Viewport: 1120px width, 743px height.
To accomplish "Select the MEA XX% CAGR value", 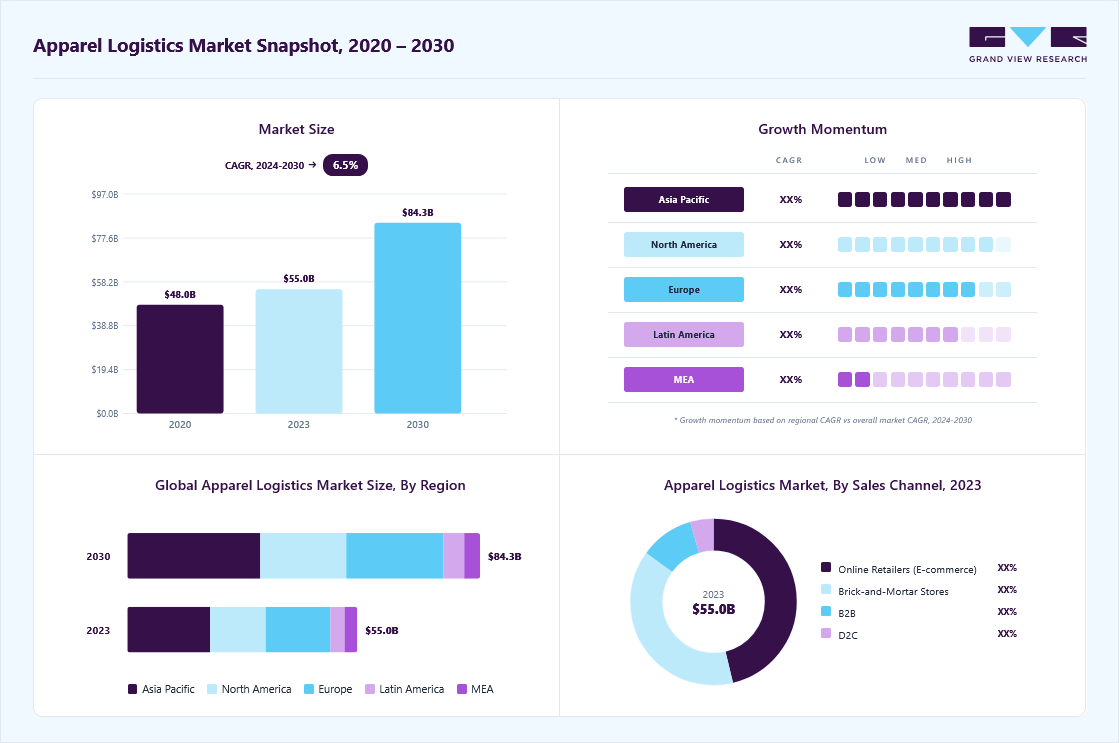I will click(791, 379).
